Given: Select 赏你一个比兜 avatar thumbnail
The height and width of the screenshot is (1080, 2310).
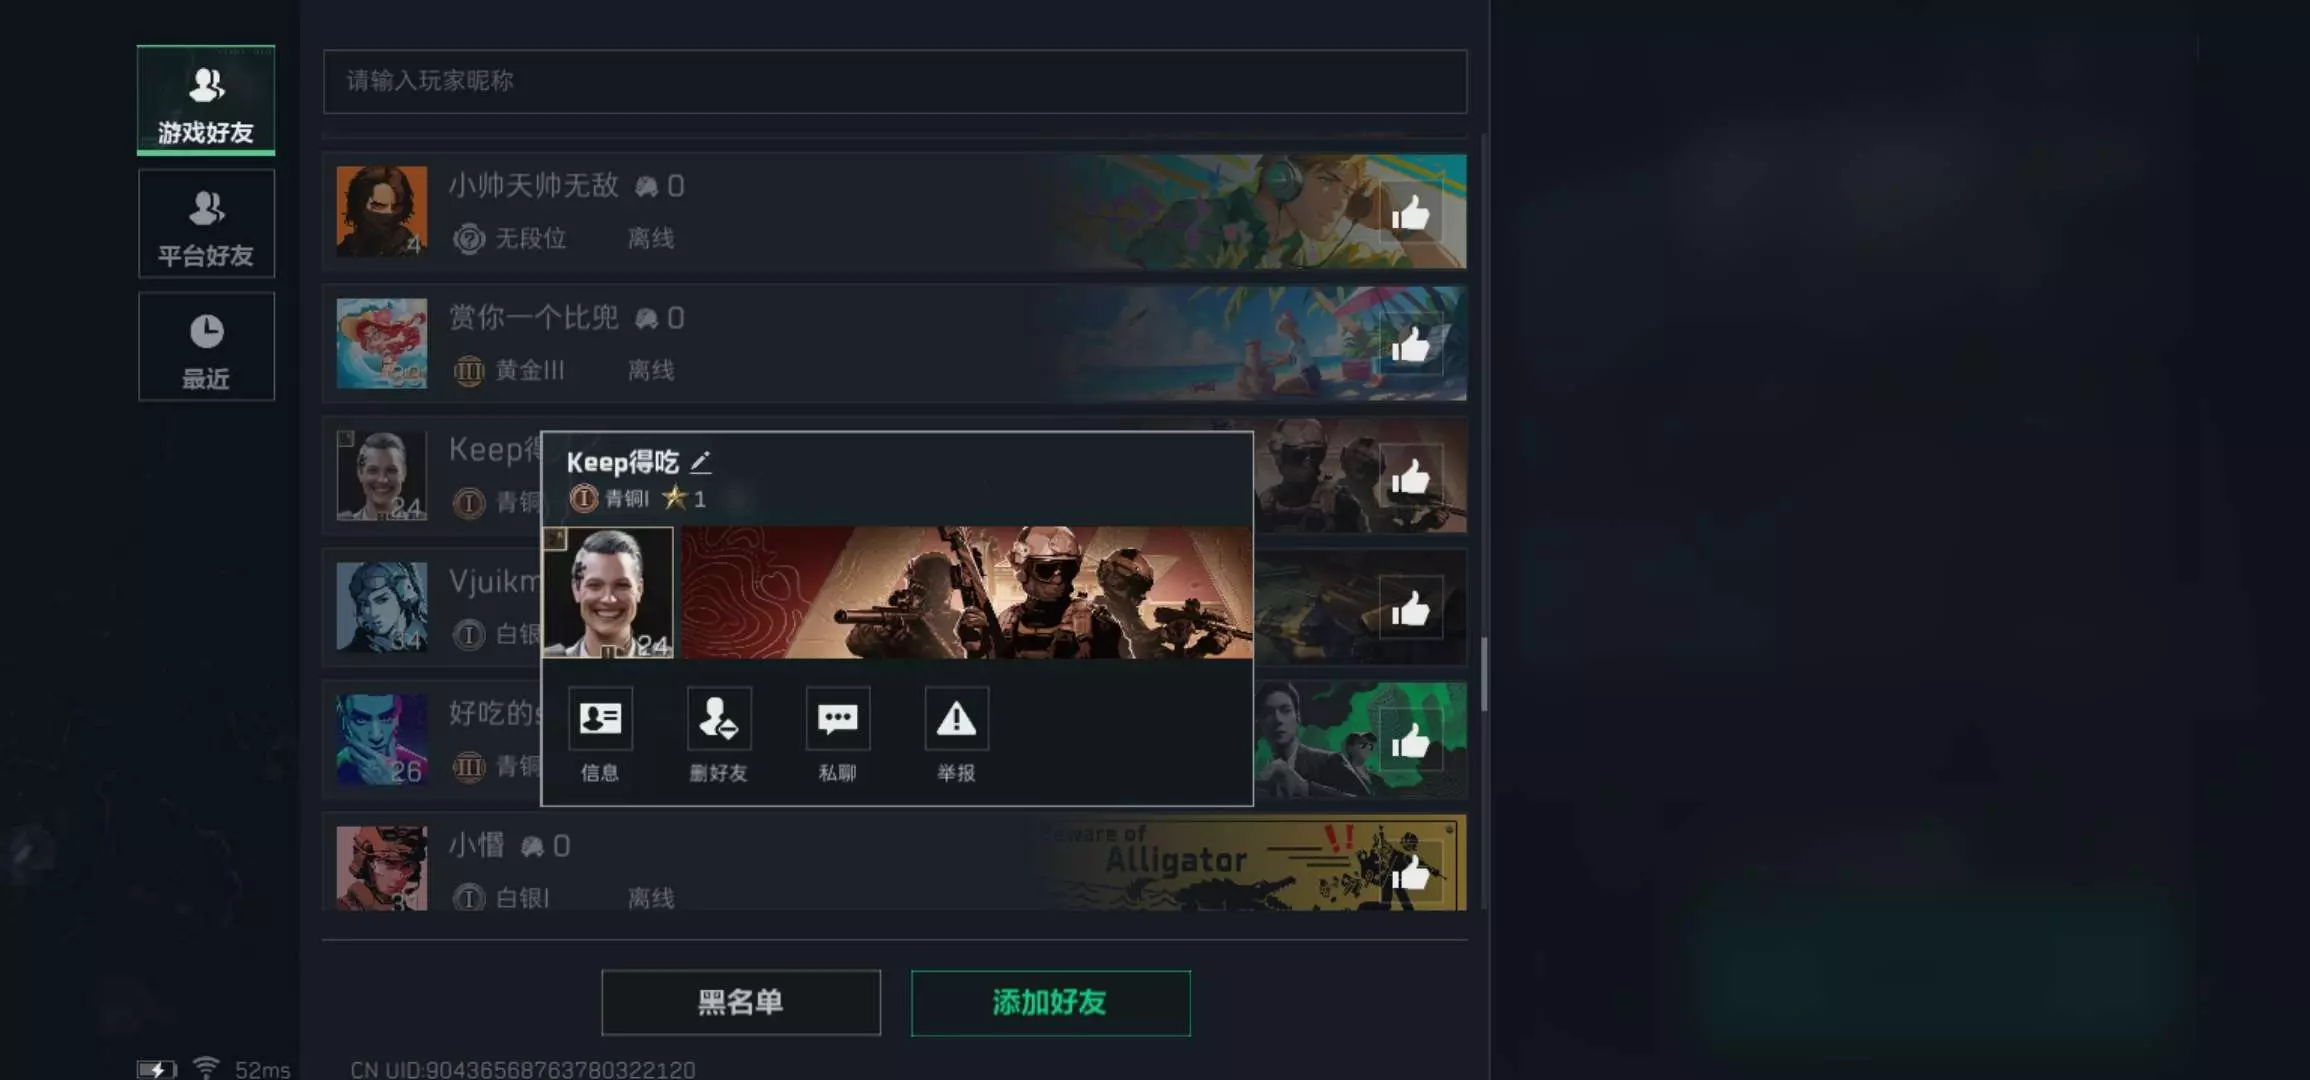Looking at the screenshot, I should tap(382, 343).
